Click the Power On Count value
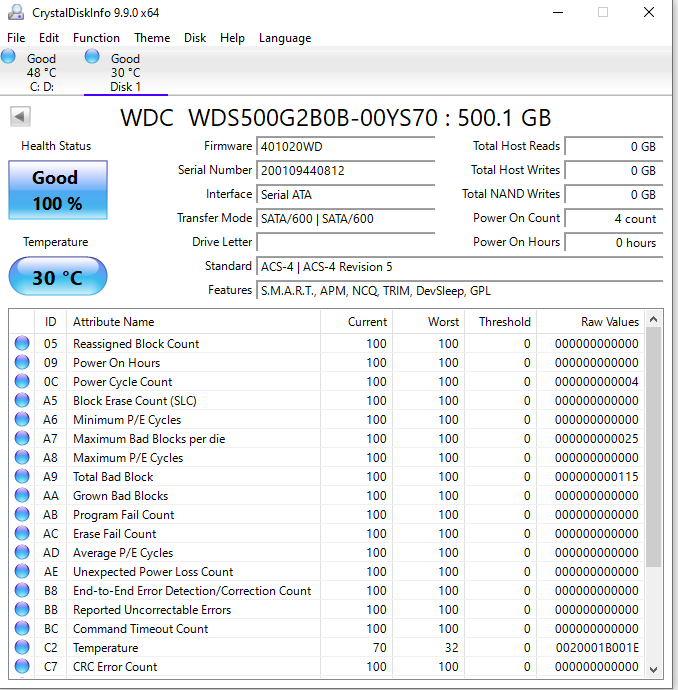This screenshot has height=690, width=678. pyautogui.click(x=614, y=218)
